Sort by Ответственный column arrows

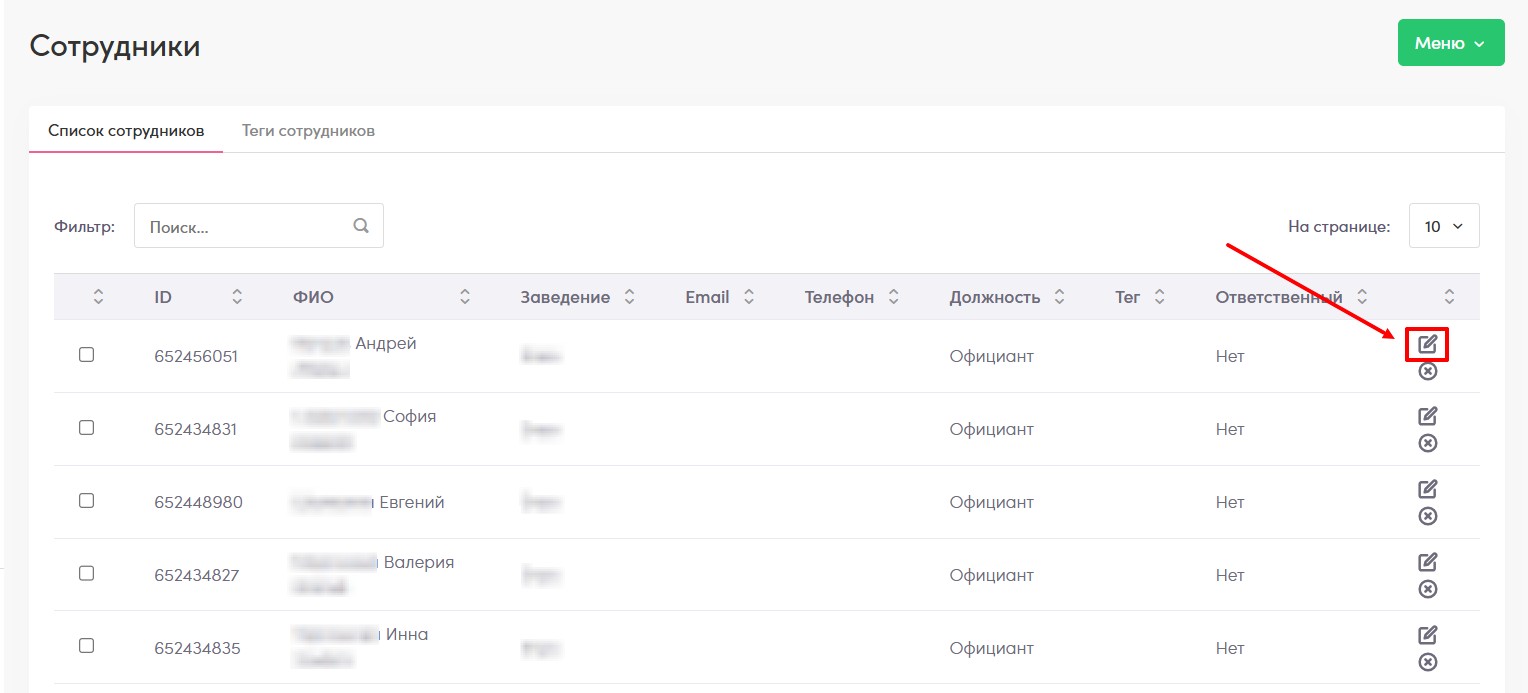point(1362,297)
